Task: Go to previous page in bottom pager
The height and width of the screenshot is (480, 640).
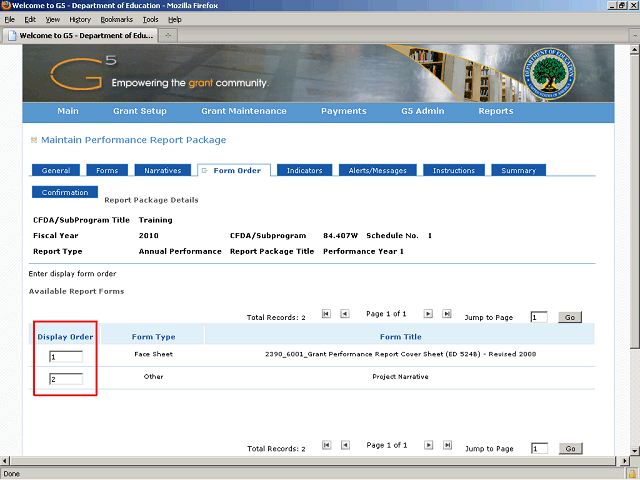Action: click(x=345, y=445)
